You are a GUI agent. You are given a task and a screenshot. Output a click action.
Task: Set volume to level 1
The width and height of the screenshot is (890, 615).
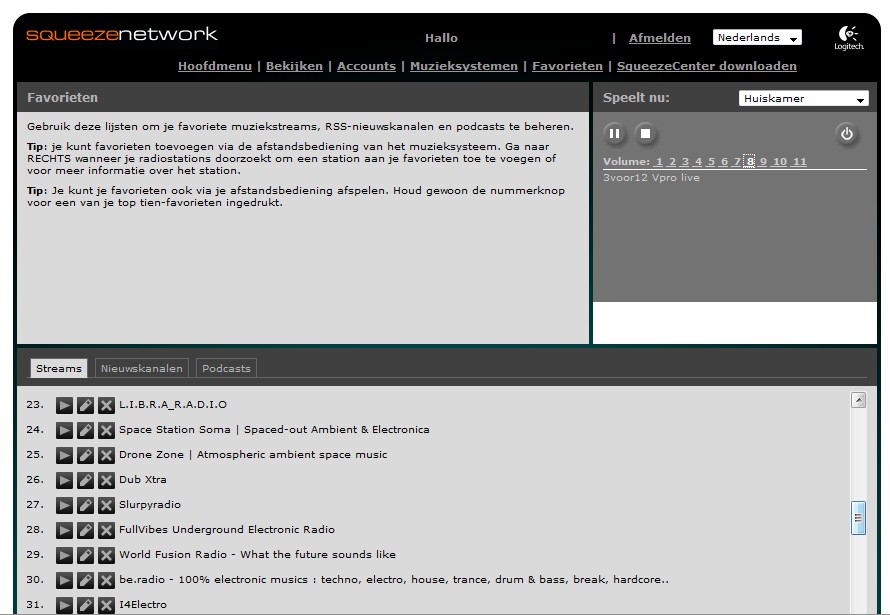coord(659,162)
